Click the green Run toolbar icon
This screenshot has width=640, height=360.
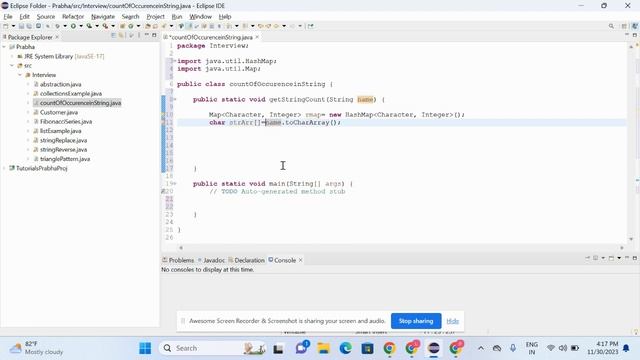click(73, 26)
